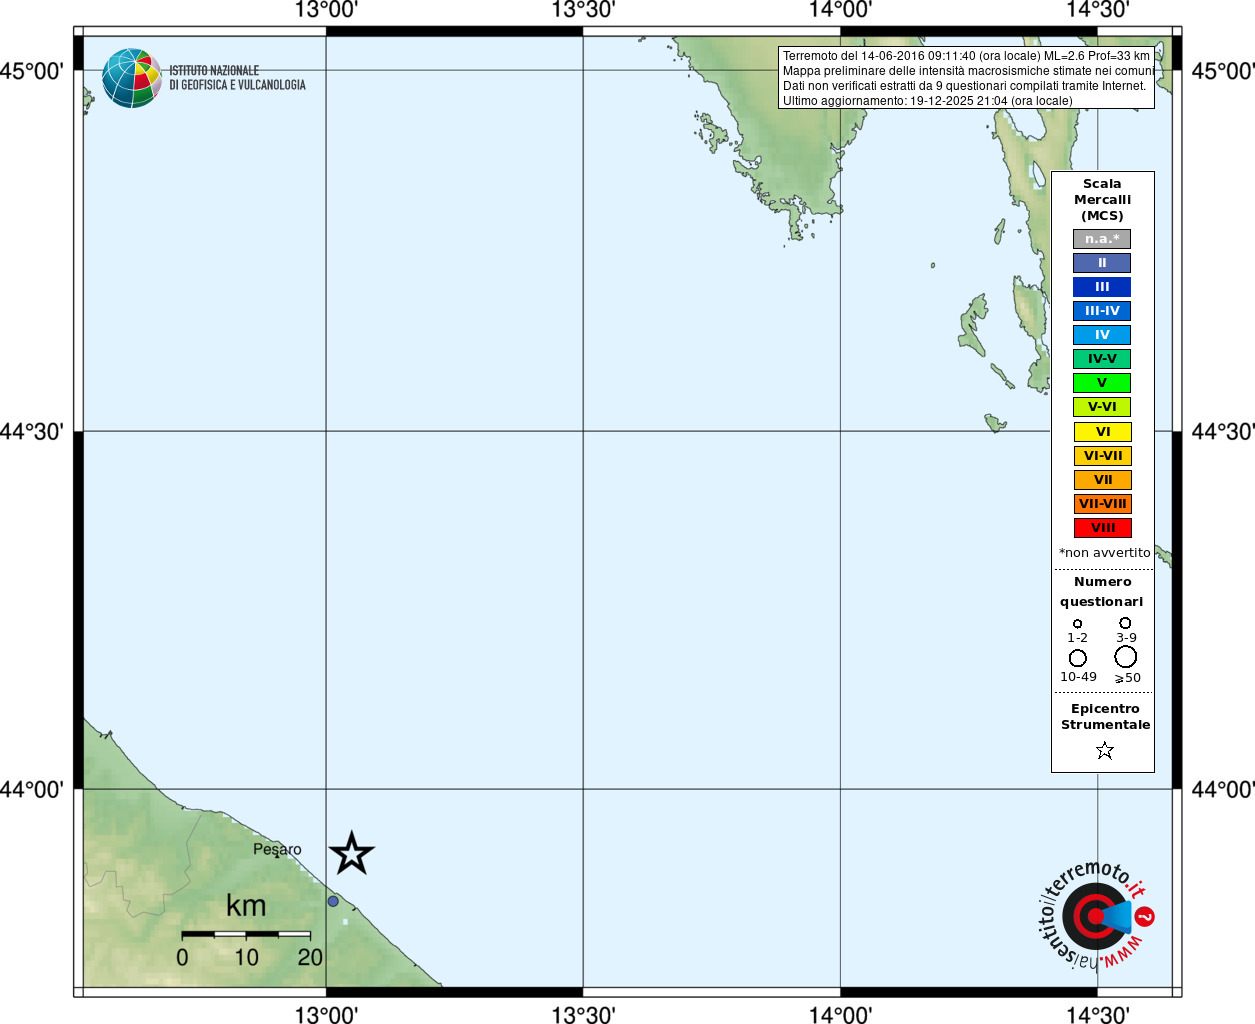Click the top 13°30' longitude label
This screenshot has height=1024, width=1255.
pos(583,10)
